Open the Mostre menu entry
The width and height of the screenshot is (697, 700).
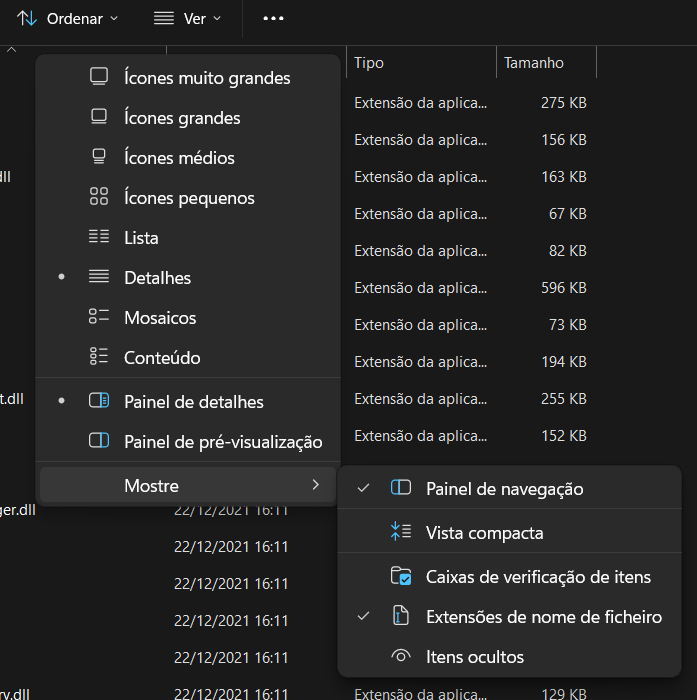coord(188,485)
